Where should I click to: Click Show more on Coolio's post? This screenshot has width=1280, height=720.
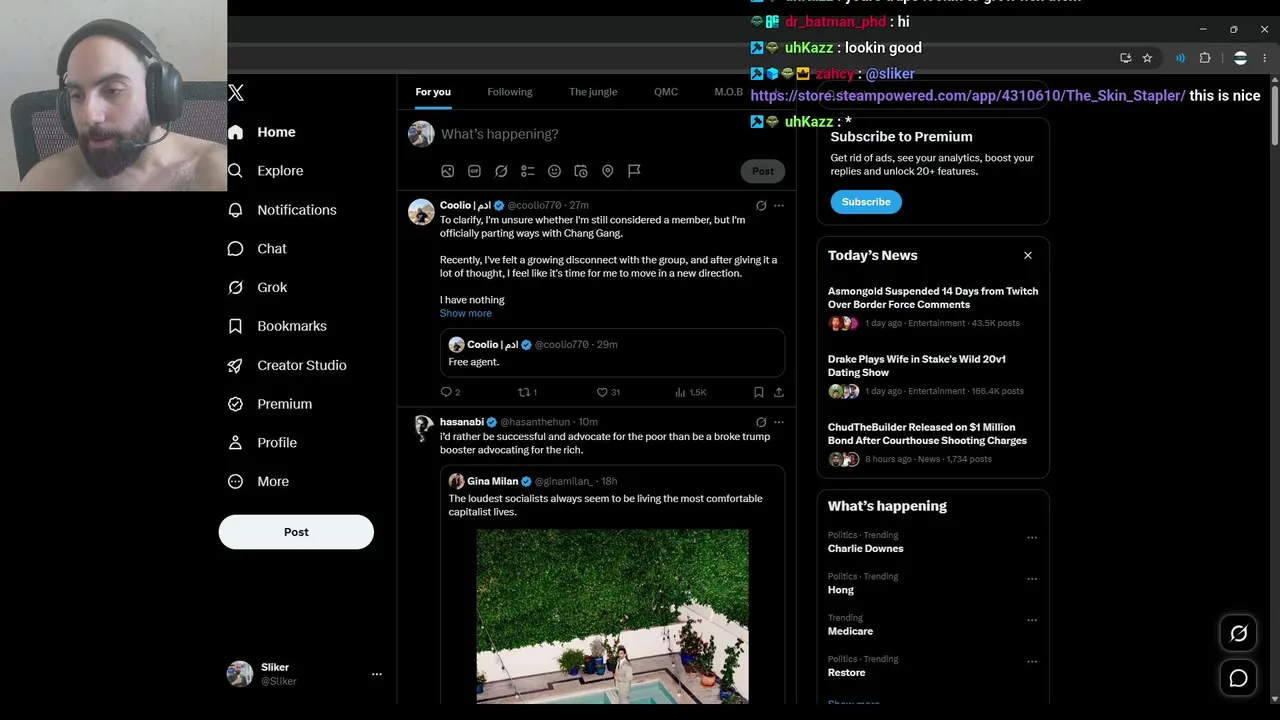coord(466,313)
